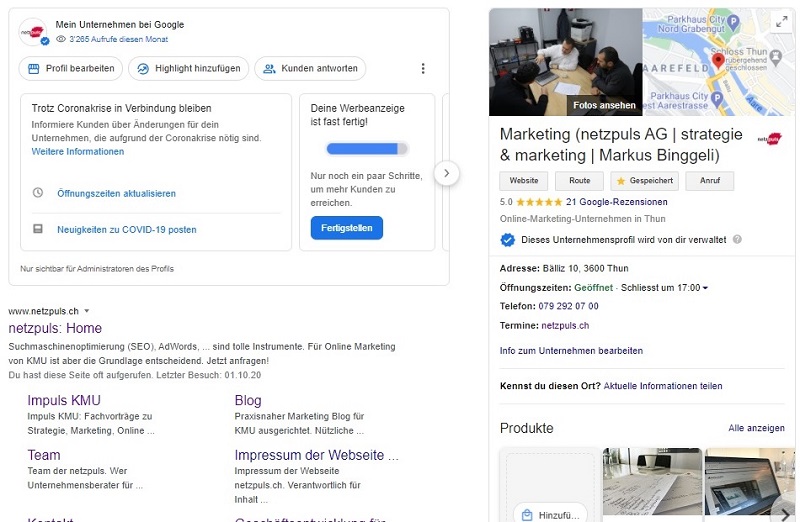Click the Hinzufügen product button

coord(551,514)
